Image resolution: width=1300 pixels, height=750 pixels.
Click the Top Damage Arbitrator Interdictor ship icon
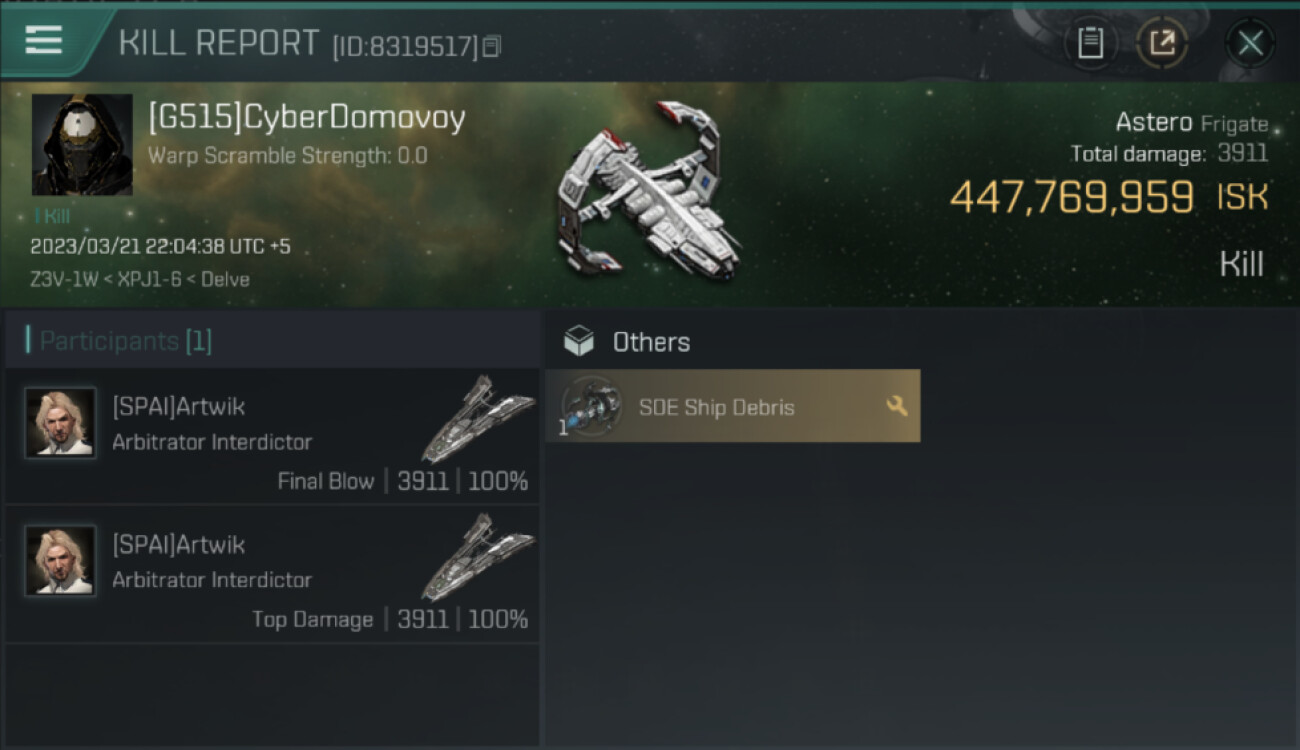pos(478,556)
